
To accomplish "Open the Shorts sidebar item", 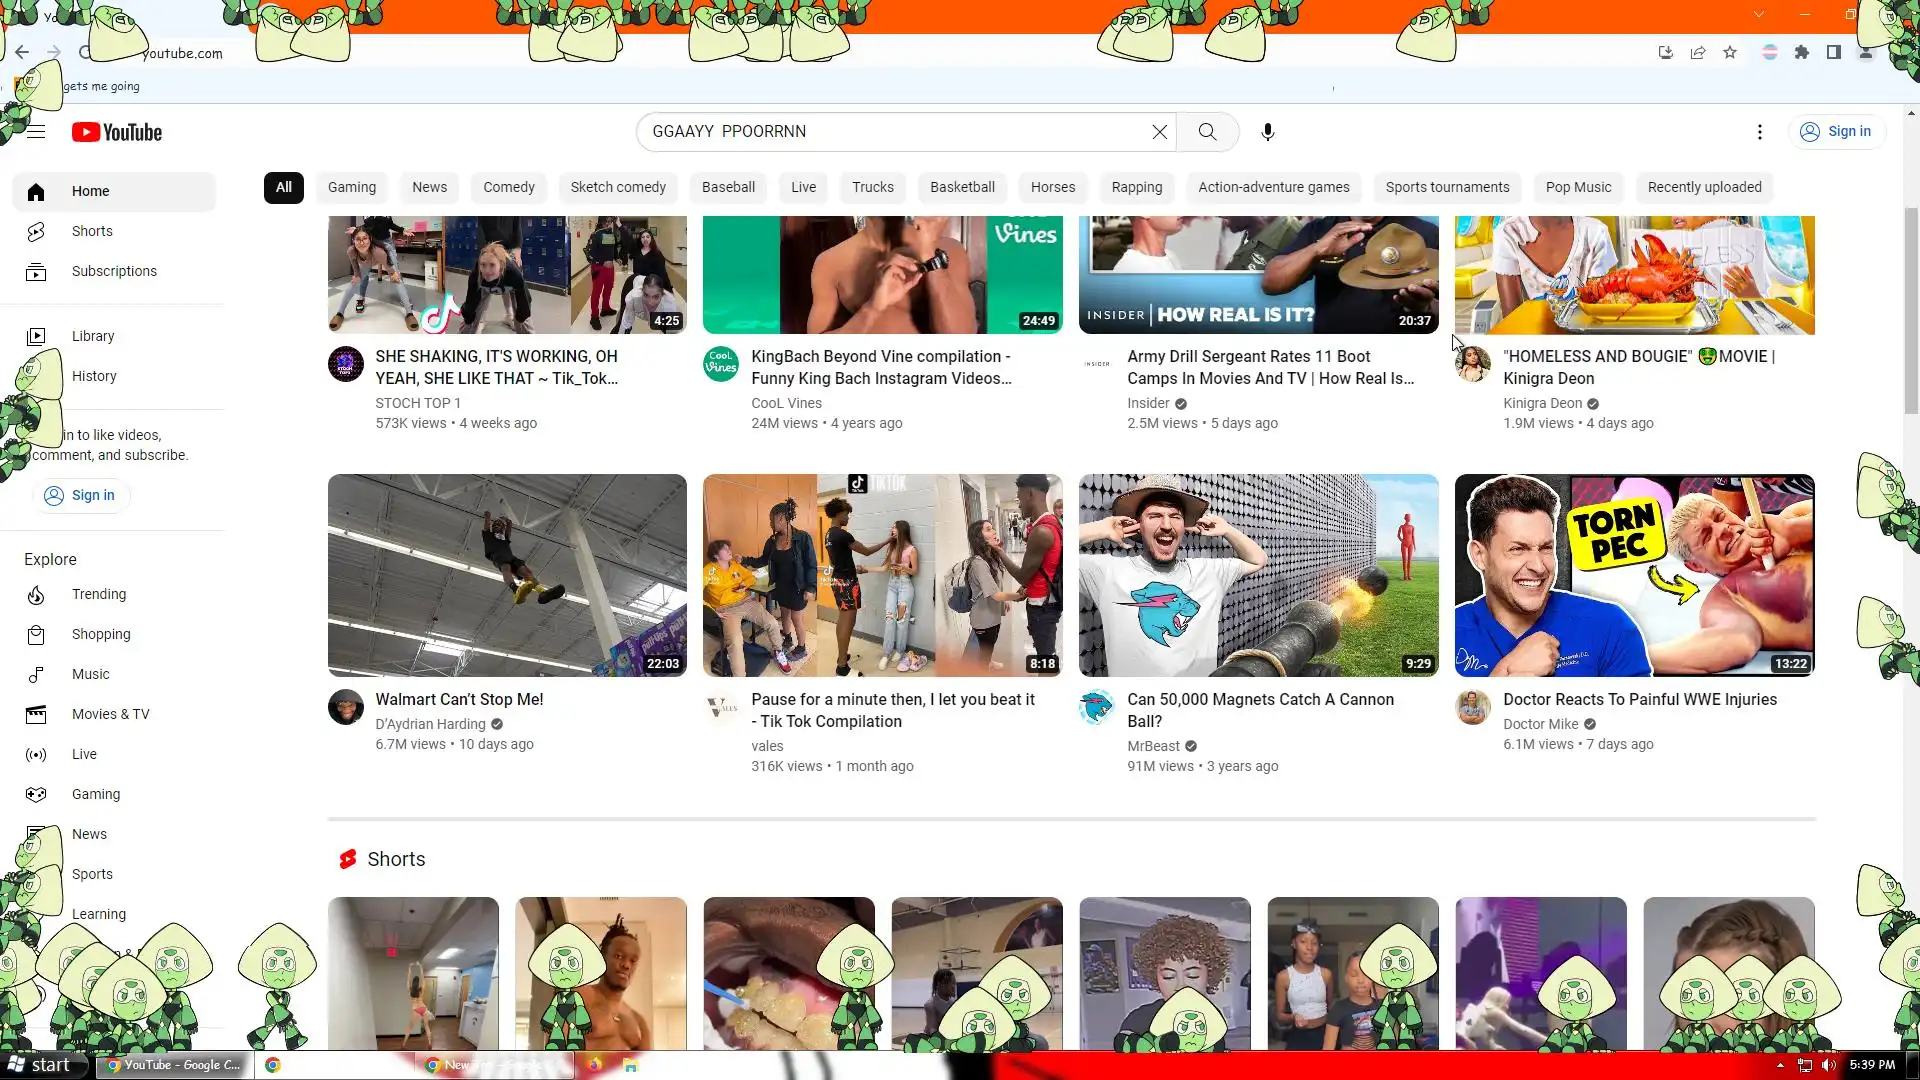I will tap(92, 231).
